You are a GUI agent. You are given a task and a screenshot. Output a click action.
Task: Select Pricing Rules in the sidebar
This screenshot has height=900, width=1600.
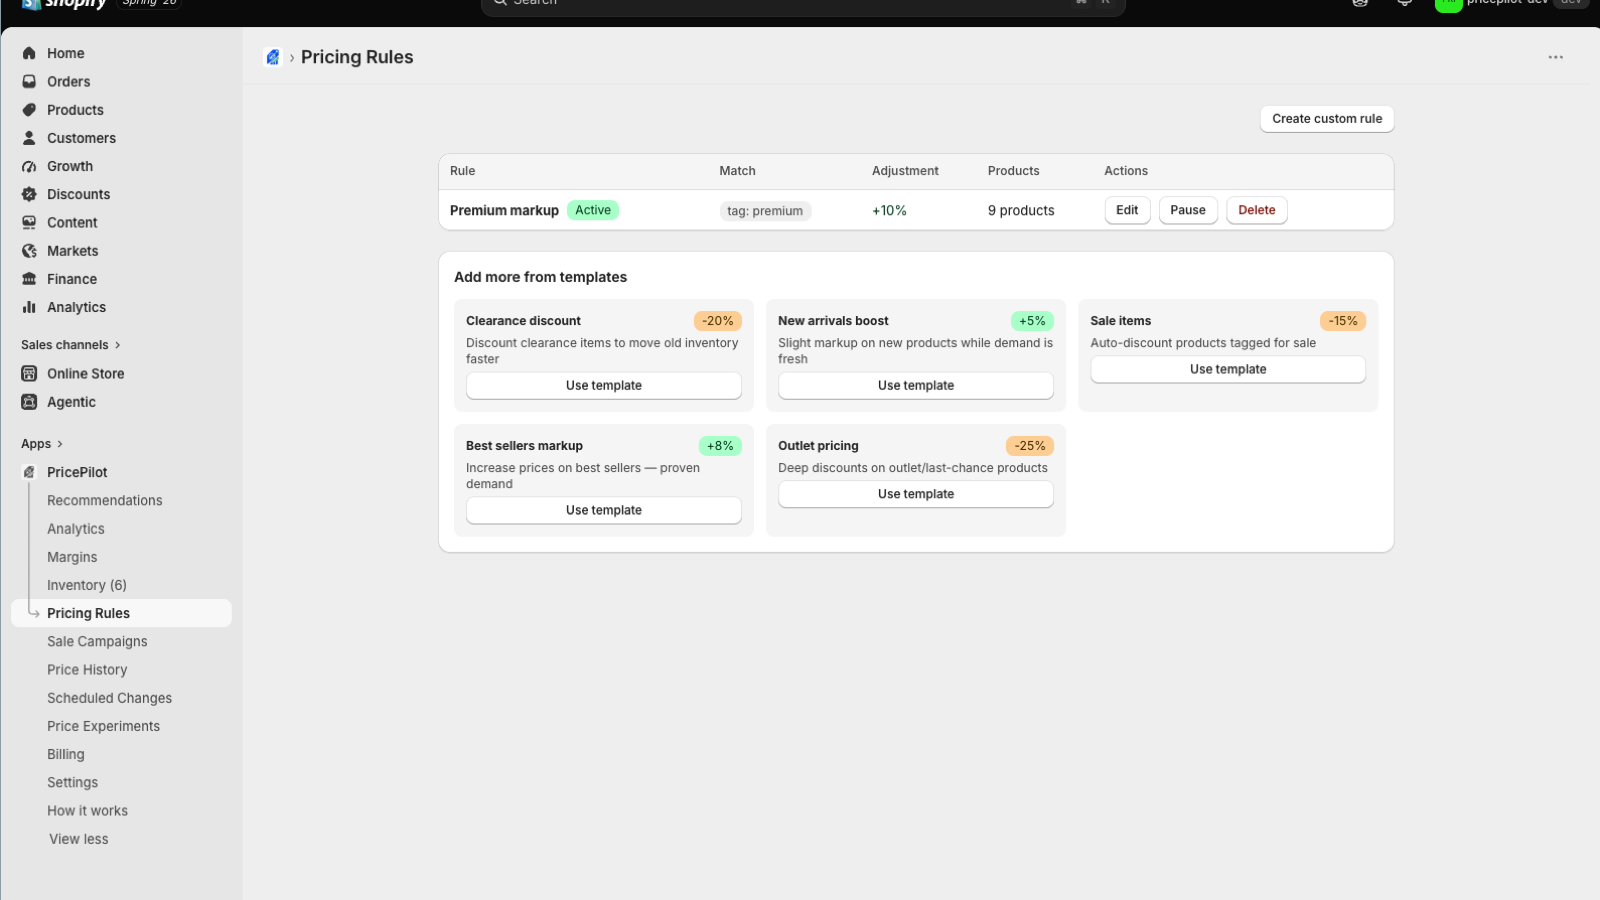(121, 613)
